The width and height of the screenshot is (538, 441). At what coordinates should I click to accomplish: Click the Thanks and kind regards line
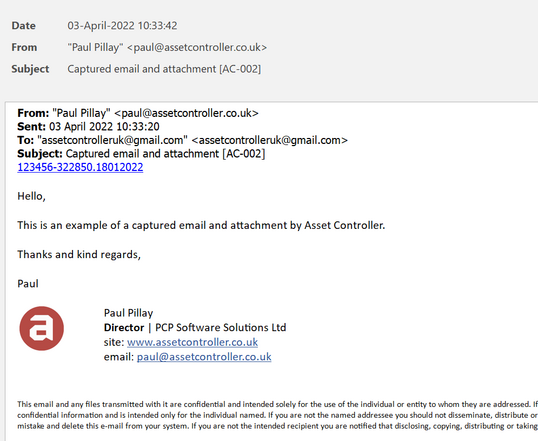(79, 255)
